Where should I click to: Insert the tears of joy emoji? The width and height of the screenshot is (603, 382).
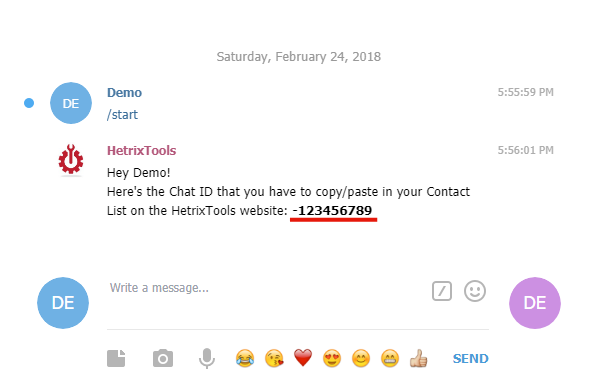coord(245,358)
